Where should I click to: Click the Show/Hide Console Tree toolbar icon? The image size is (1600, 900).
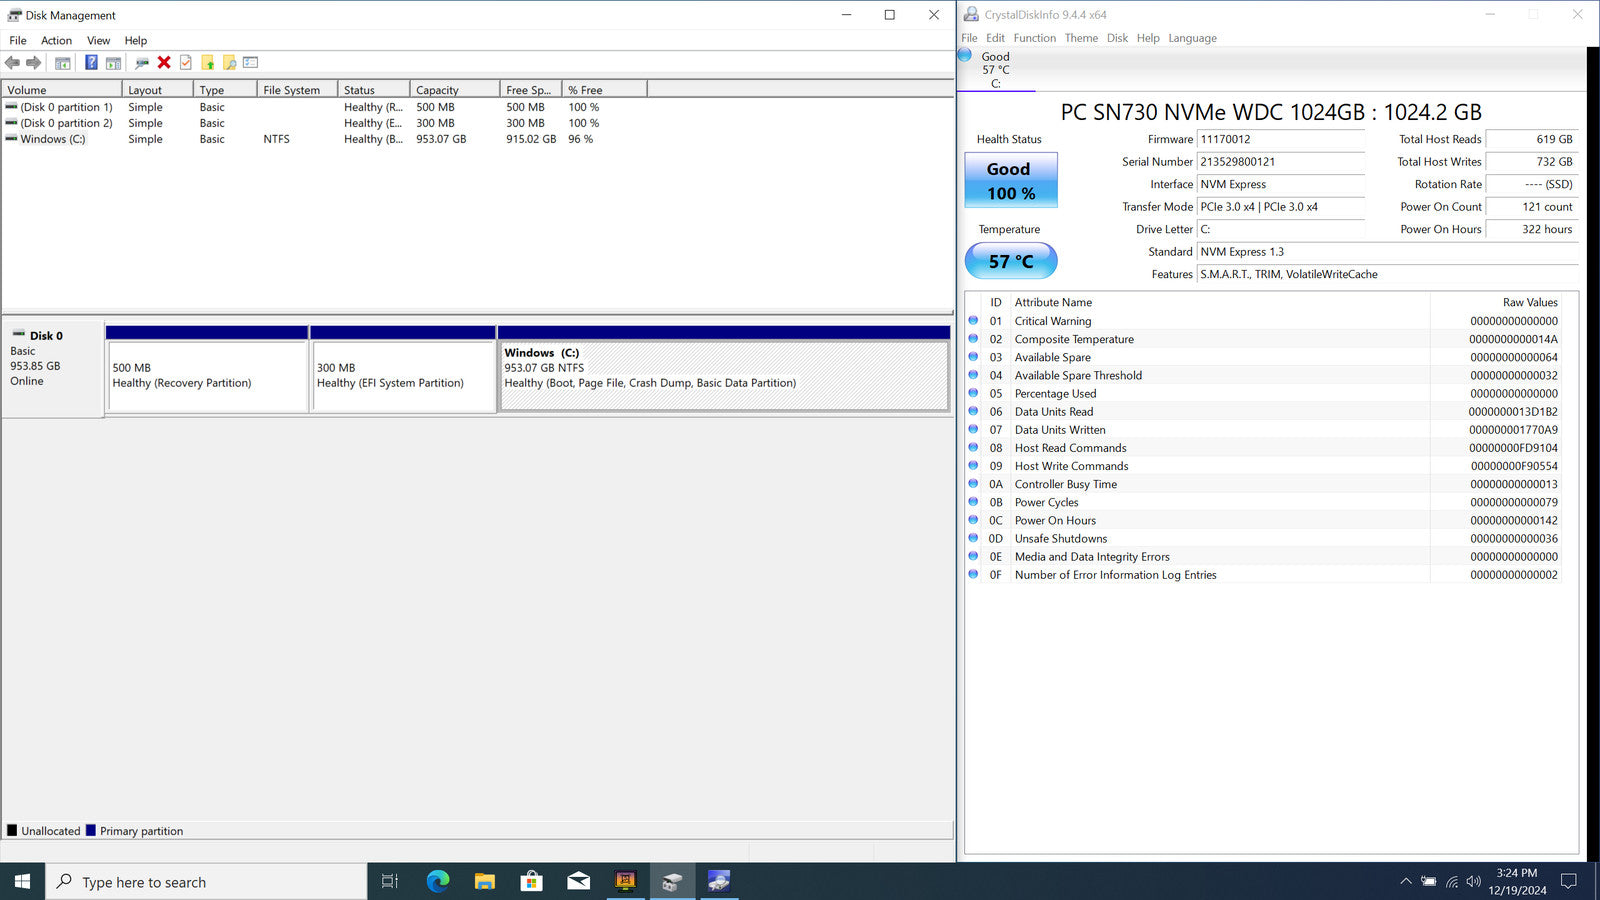pyautogui.click(x=62, y=63)
